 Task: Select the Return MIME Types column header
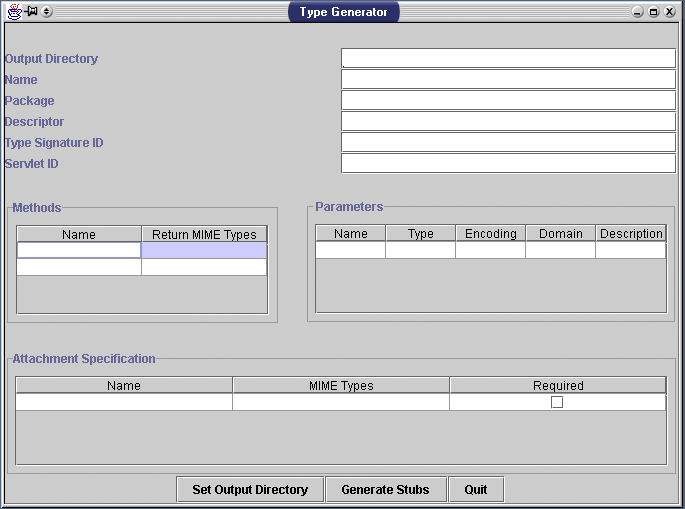(204, 235)
